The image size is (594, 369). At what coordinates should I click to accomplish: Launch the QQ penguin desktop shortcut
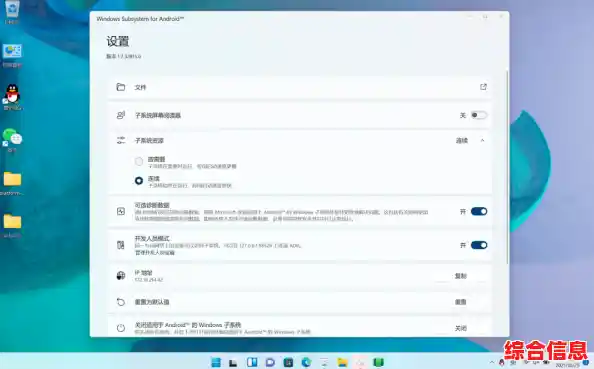pyautogui.click(x=12, y=97)
